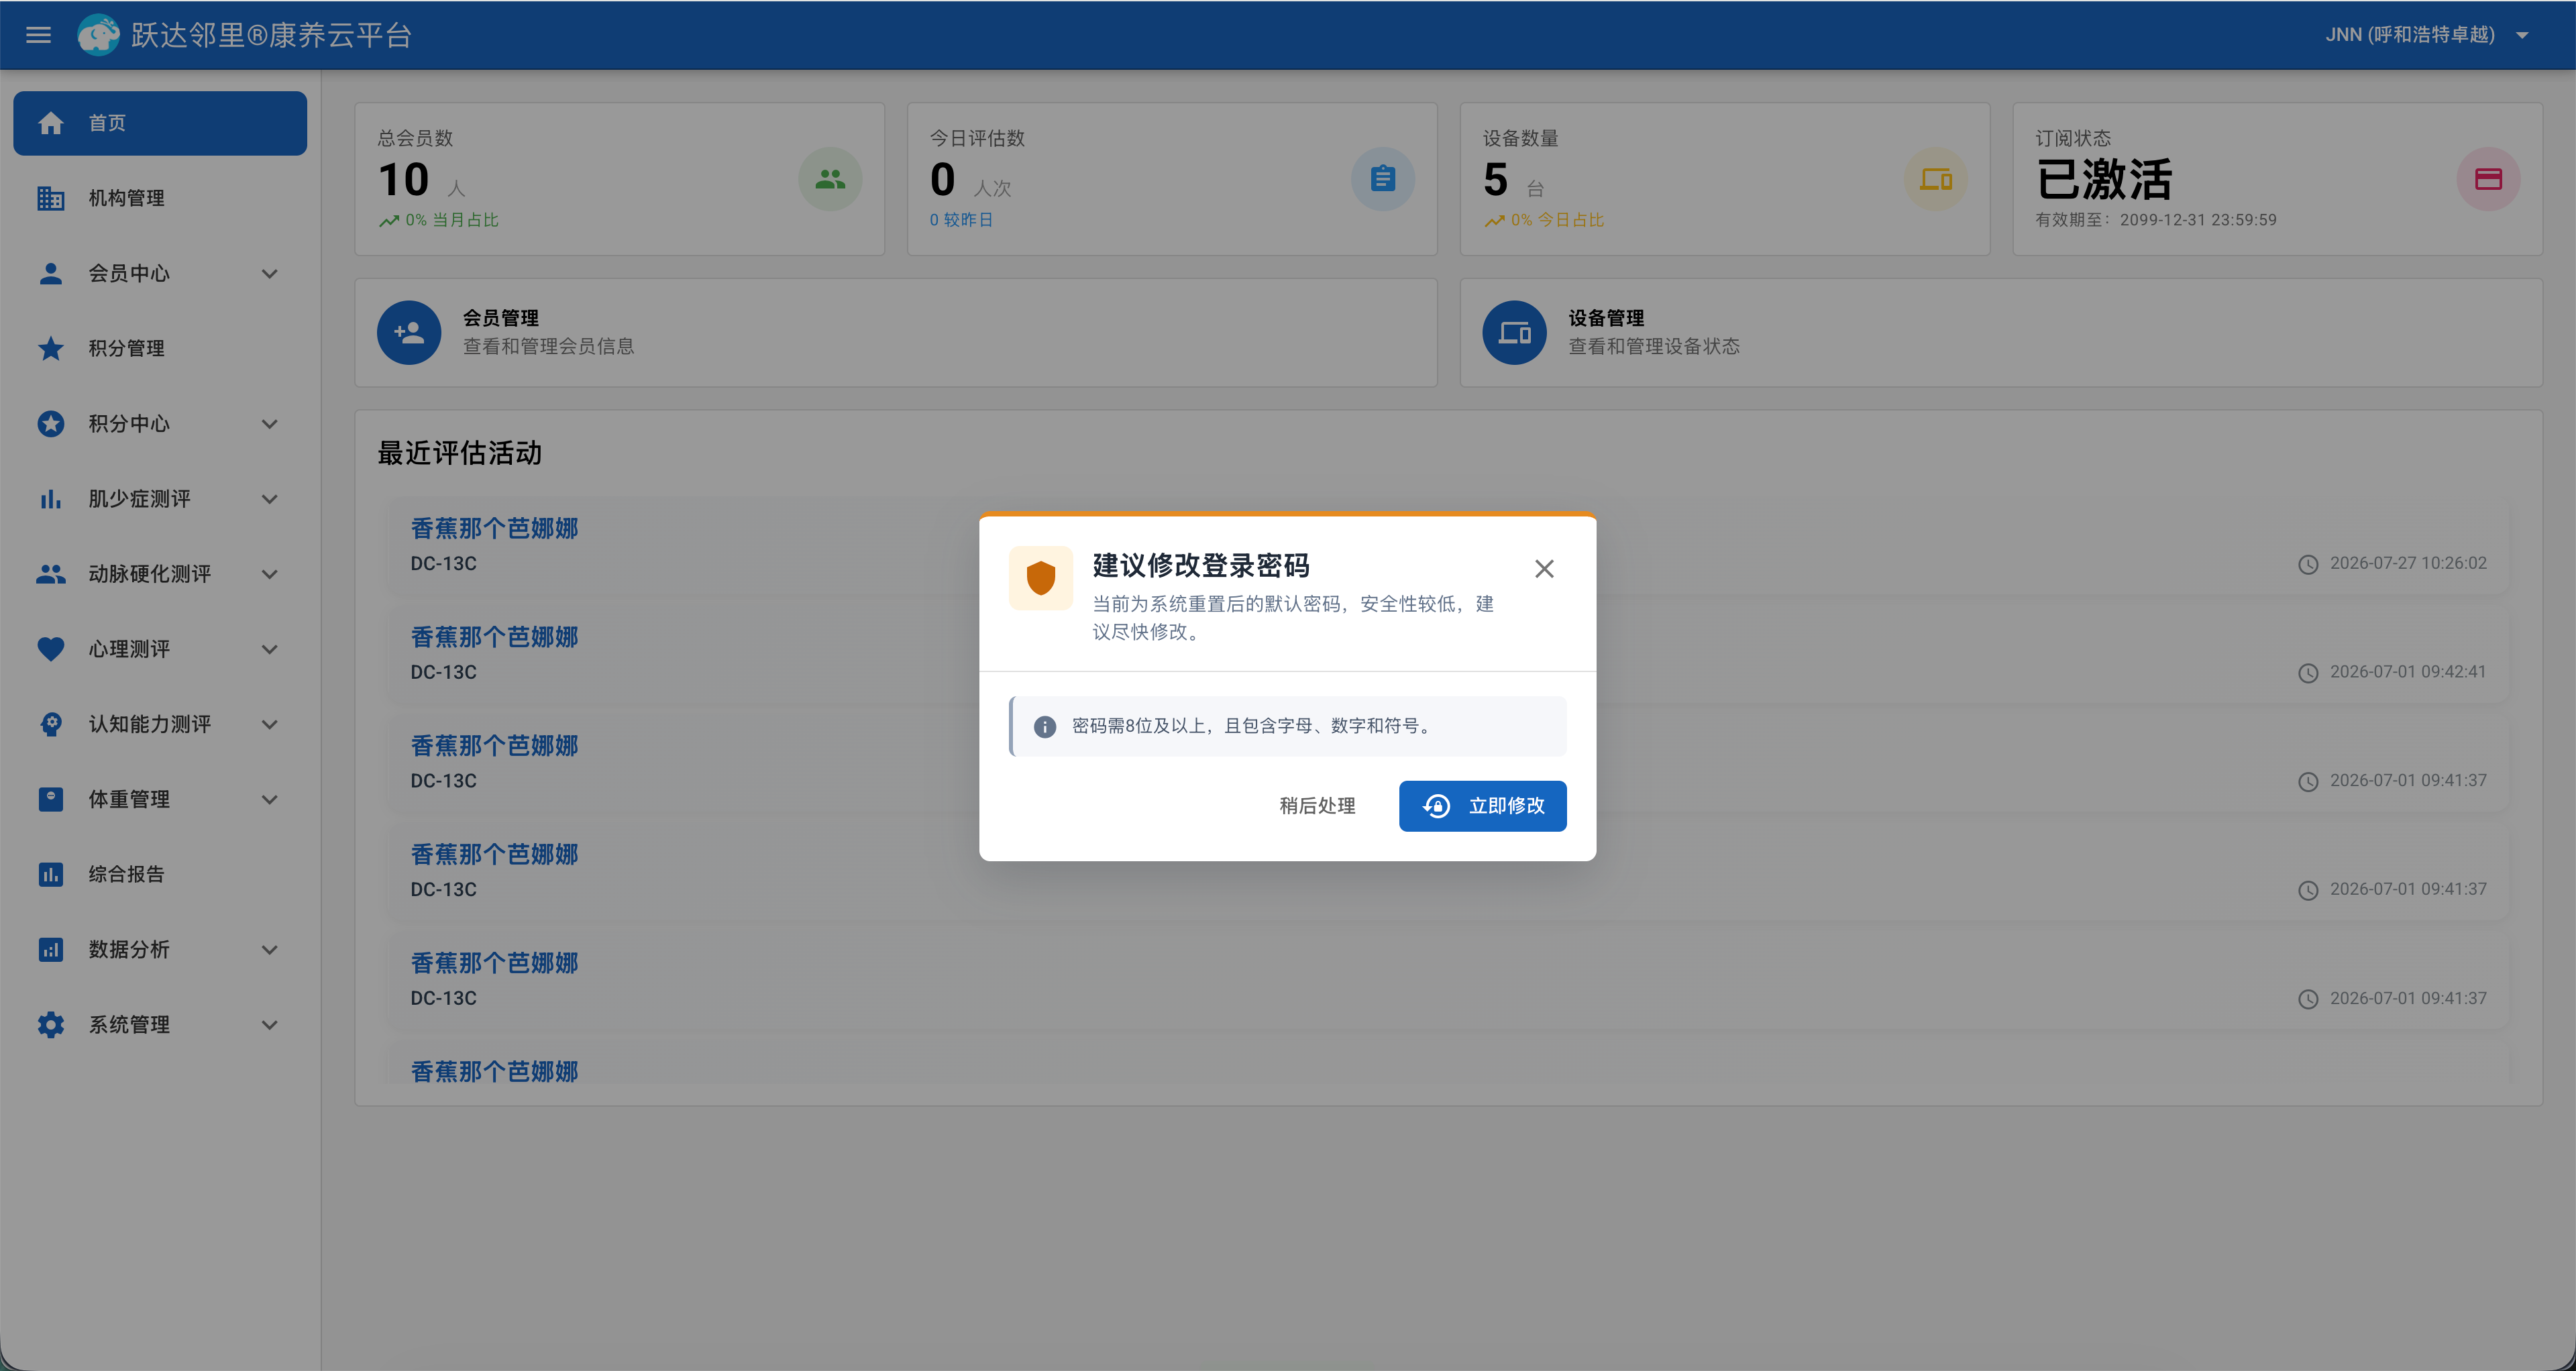Screen dimensions: 2576x1371
Task: Click the subscription status card icon
Action: pos(2488,179)
